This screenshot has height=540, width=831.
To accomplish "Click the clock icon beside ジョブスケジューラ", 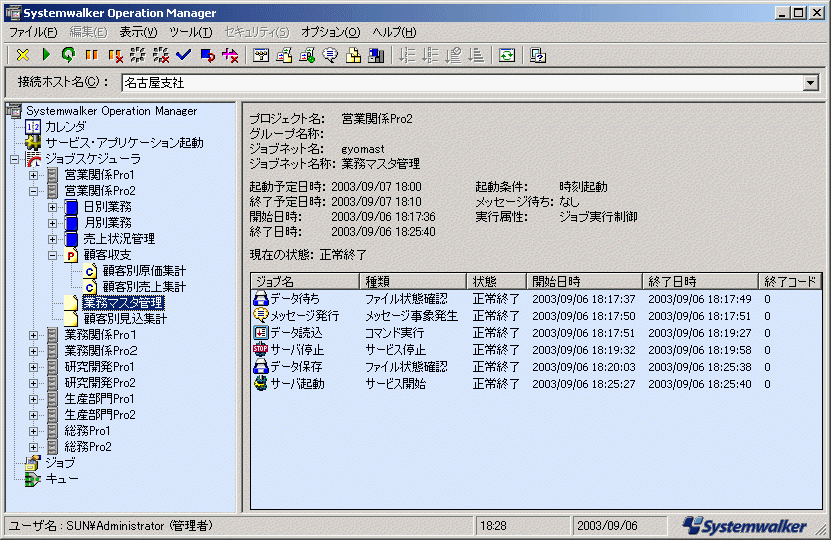I will [33, 159].
